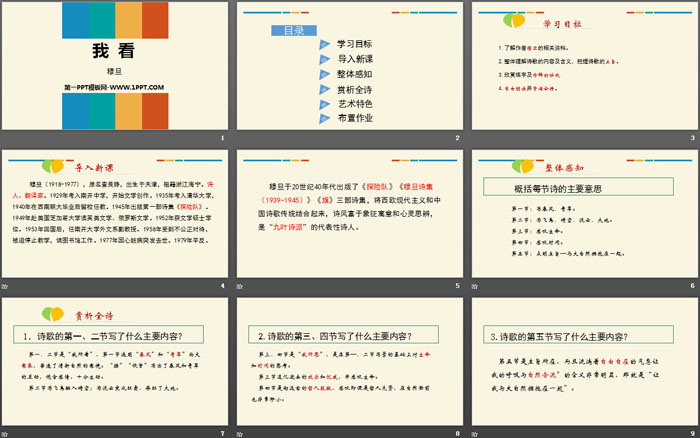This screenshot has height=438, width=700.
Task: Click the animation star icon under slide 7
Action: (5, 434)
